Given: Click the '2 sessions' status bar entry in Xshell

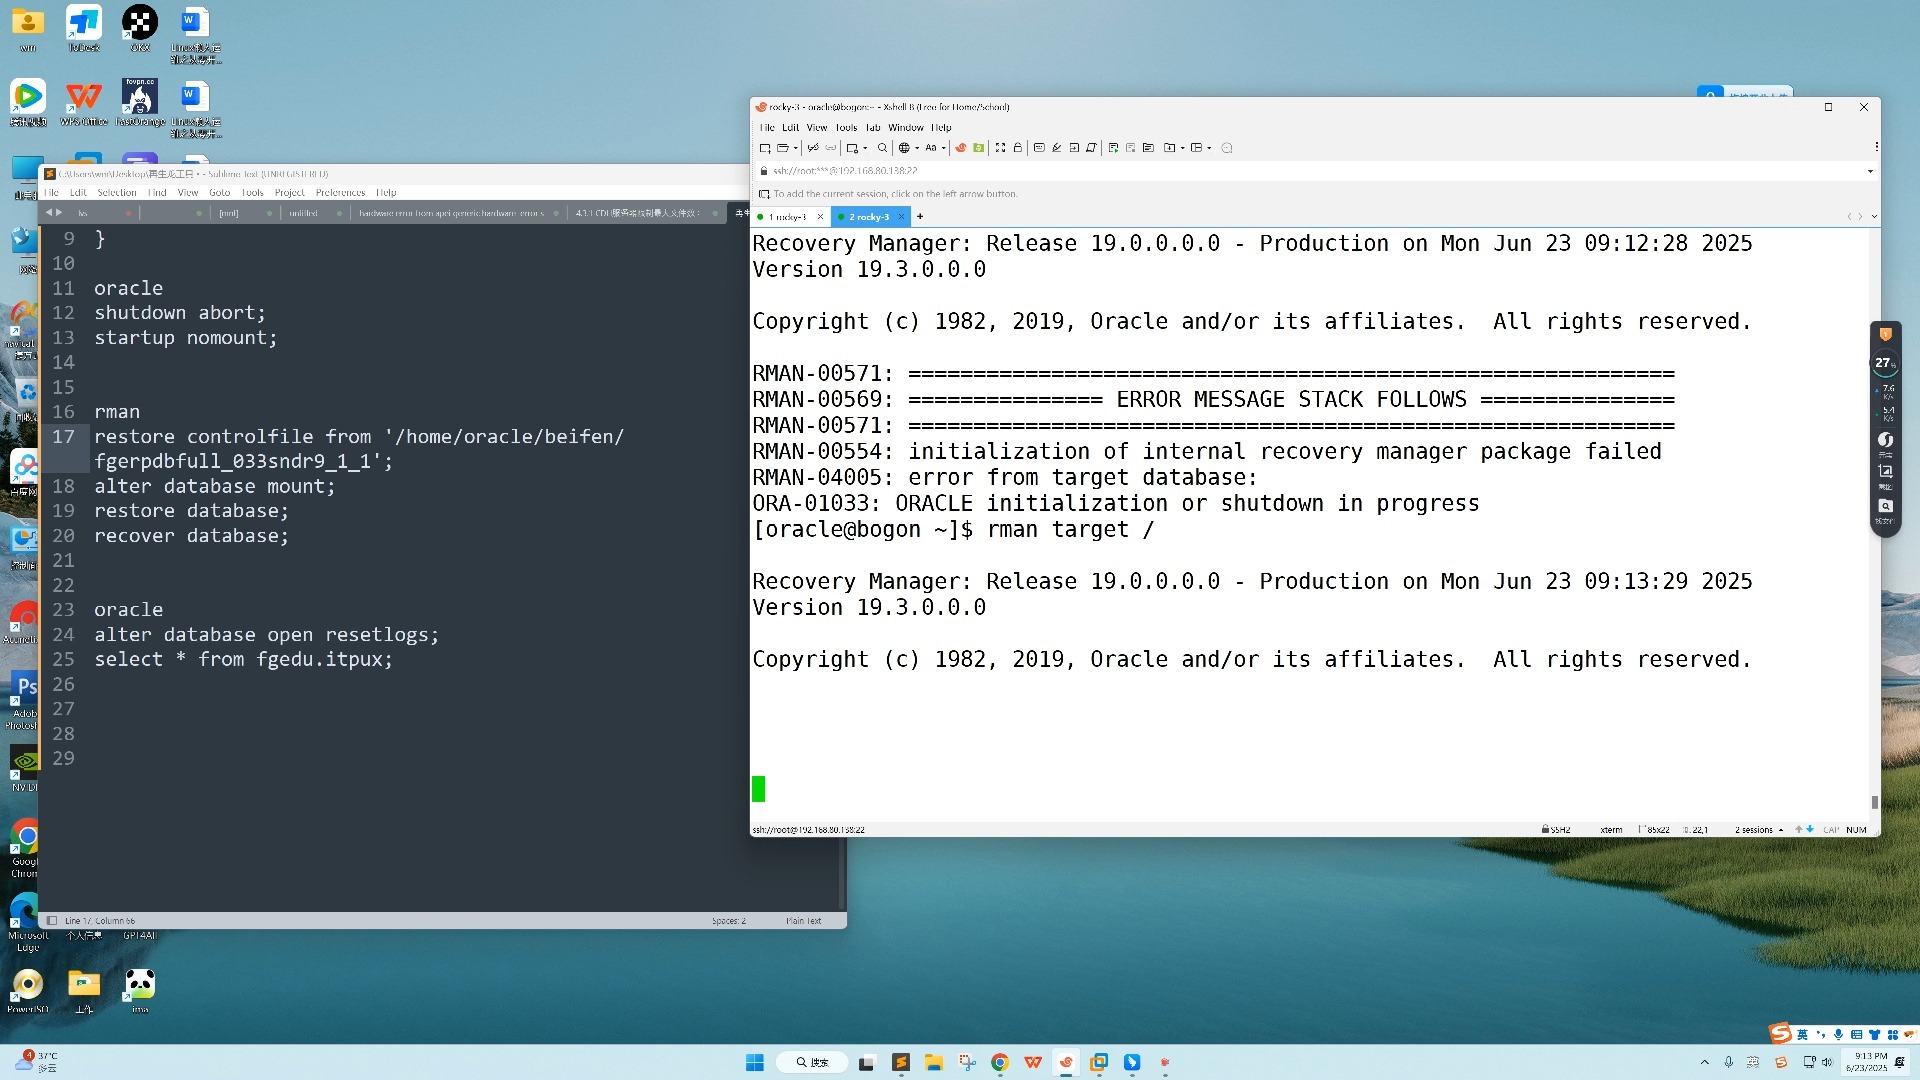Looking at the screenshot, I should pos(1759,830).
